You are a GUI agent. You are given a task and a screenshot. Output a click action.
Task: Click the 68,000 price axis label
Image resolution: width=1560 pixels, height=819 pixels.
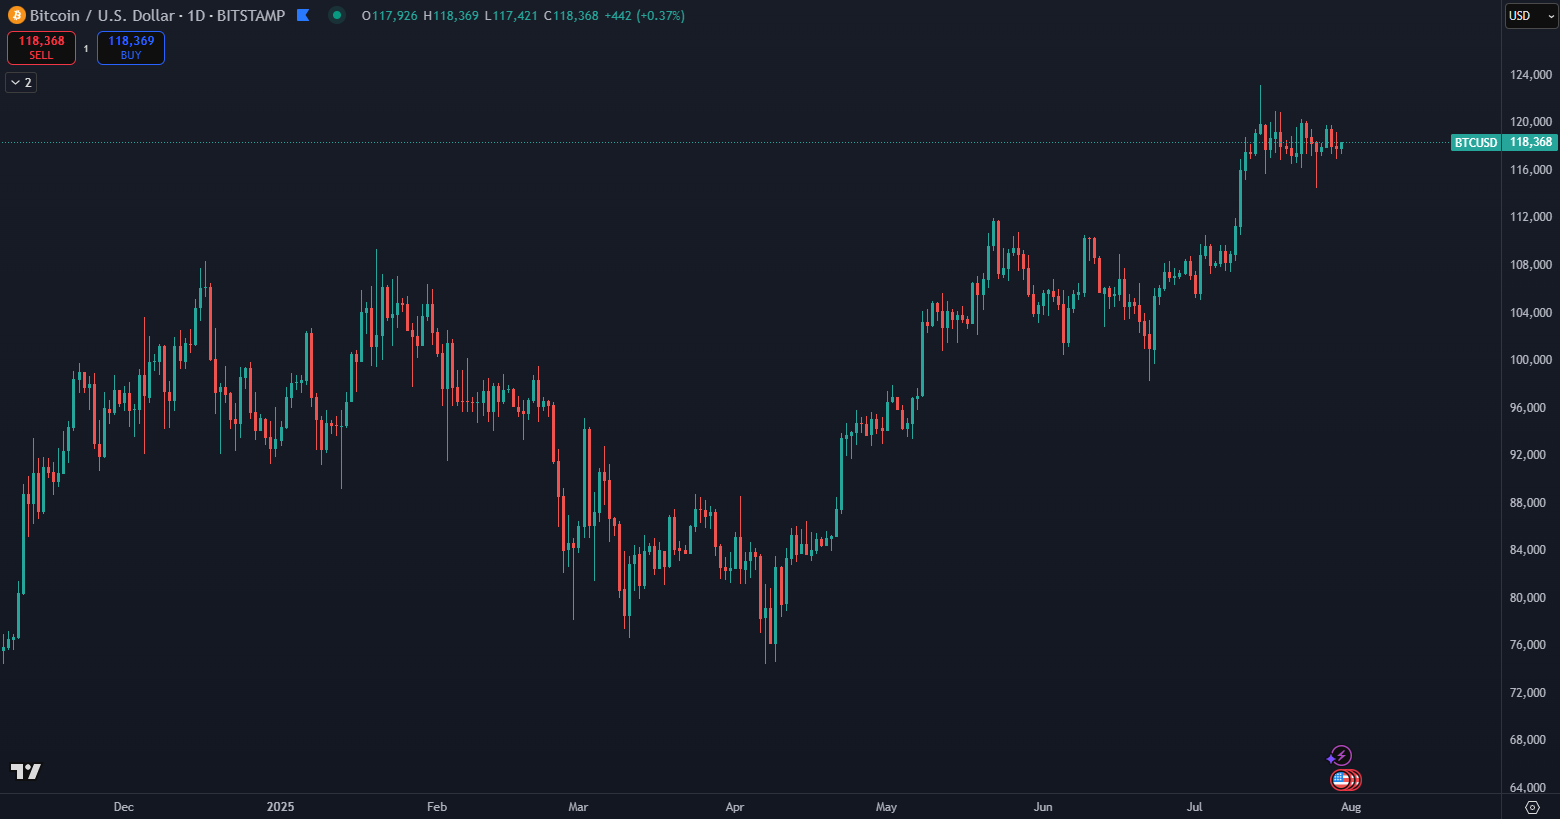(x=1528, y=740)
